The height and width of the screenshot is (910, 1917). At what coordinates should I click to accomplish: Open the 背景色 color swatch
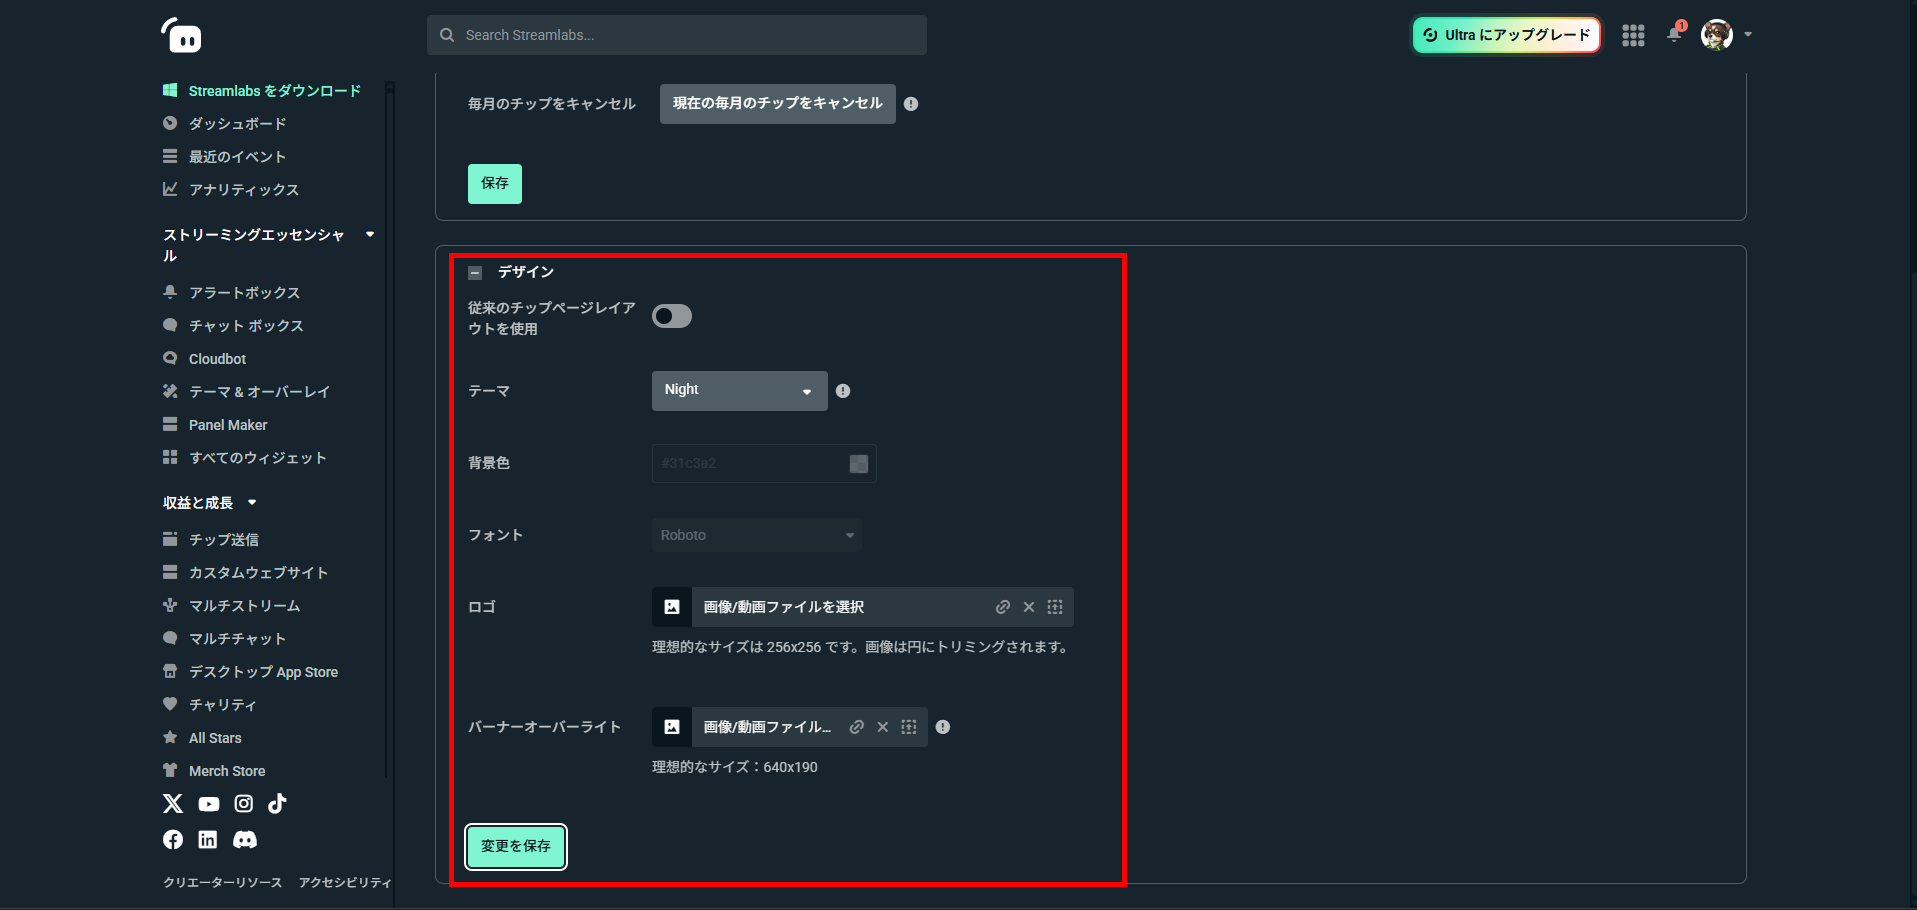tap(859, 464)
